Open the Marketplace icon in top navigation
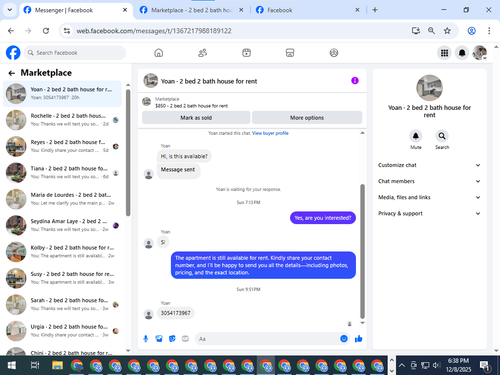 click(x=290, y=53)
